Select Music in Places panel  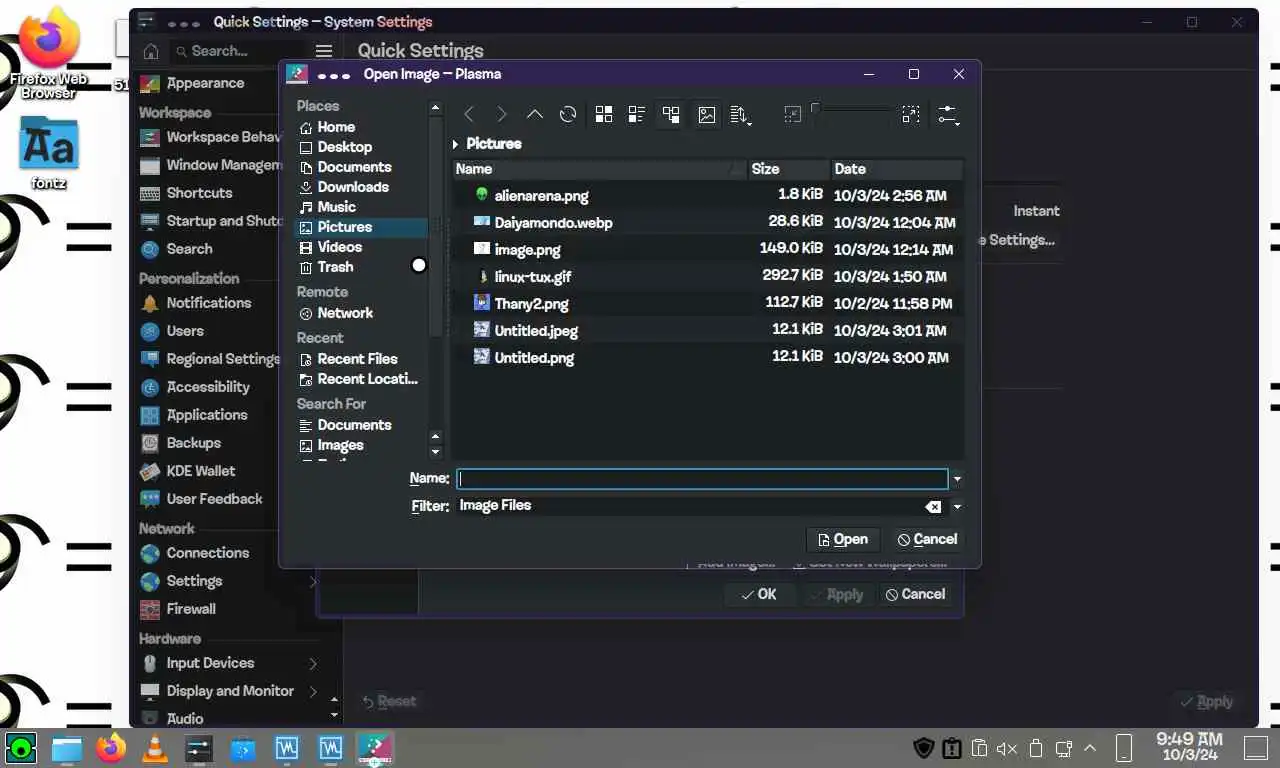click(x=362, y=207)
